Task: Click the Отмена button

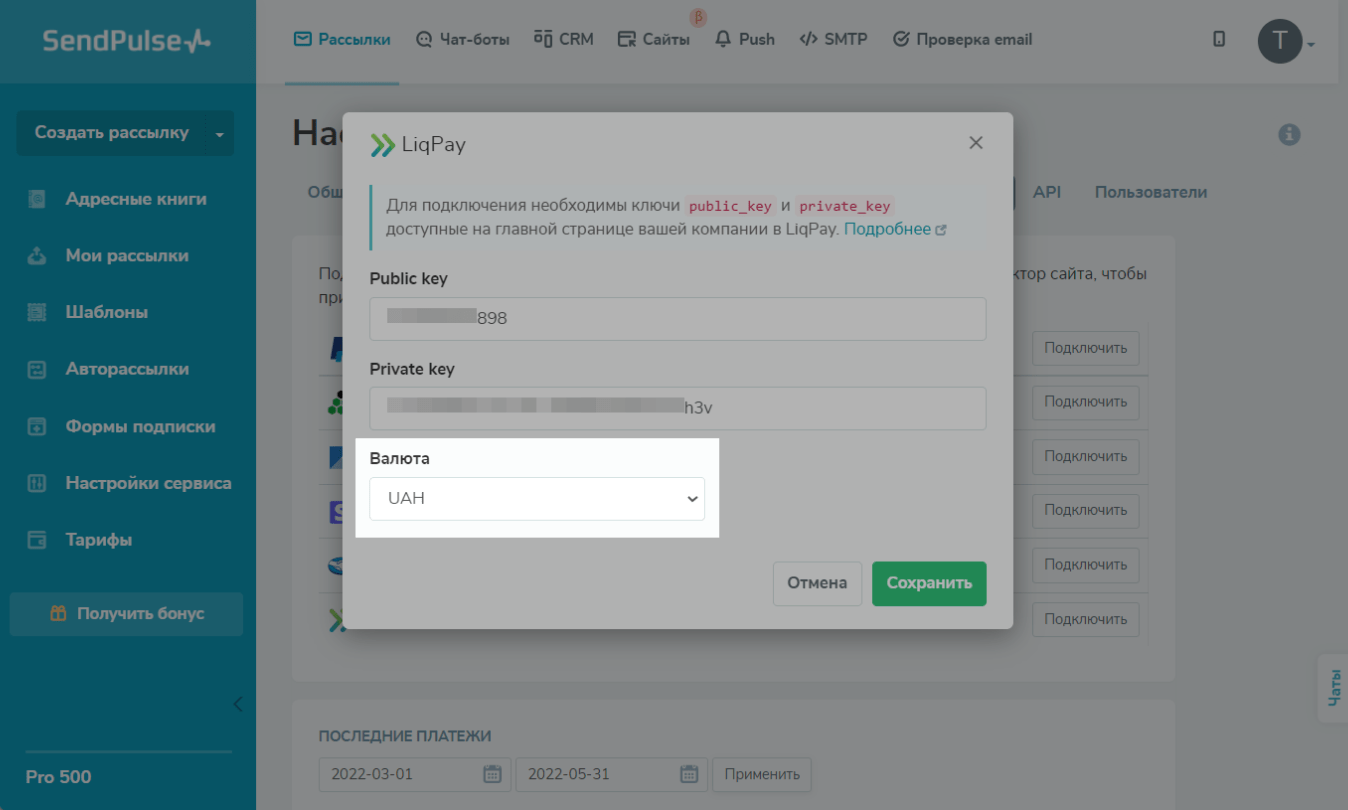Action: coord(817,583)
